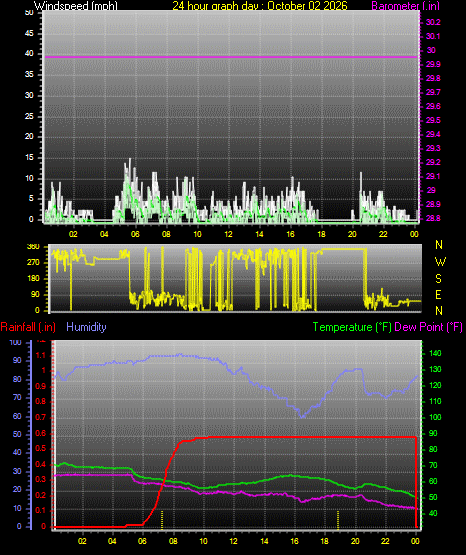Click the red 1.1 rainfall axis value
This screenshot has width=466, height=555.
tap(41, 355)
